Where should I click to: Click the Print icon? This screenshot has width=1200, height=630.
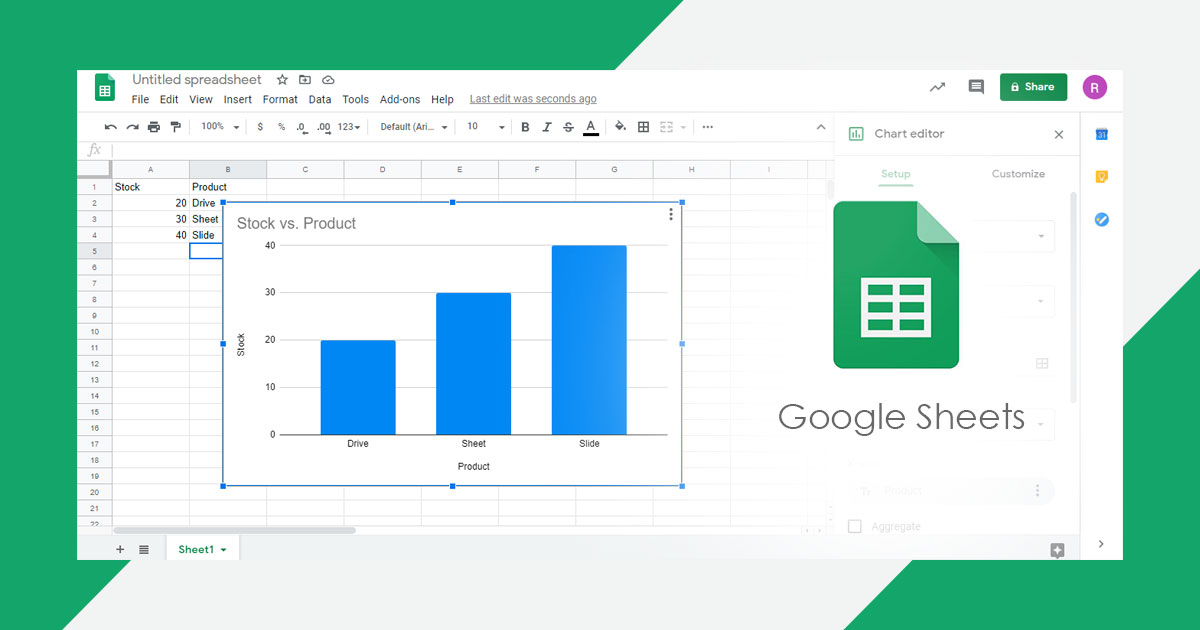[152, 126]
